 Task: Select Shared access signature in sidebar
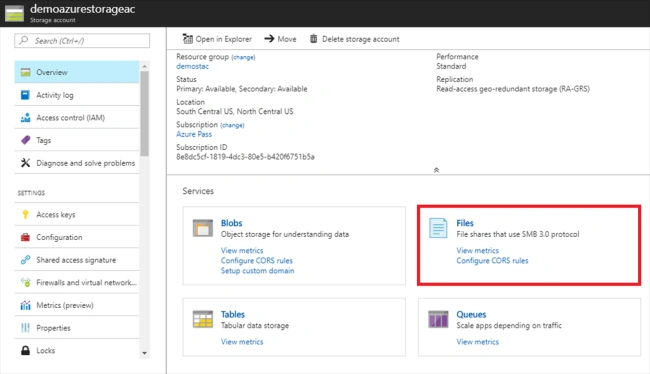click(x=77, y=260)
